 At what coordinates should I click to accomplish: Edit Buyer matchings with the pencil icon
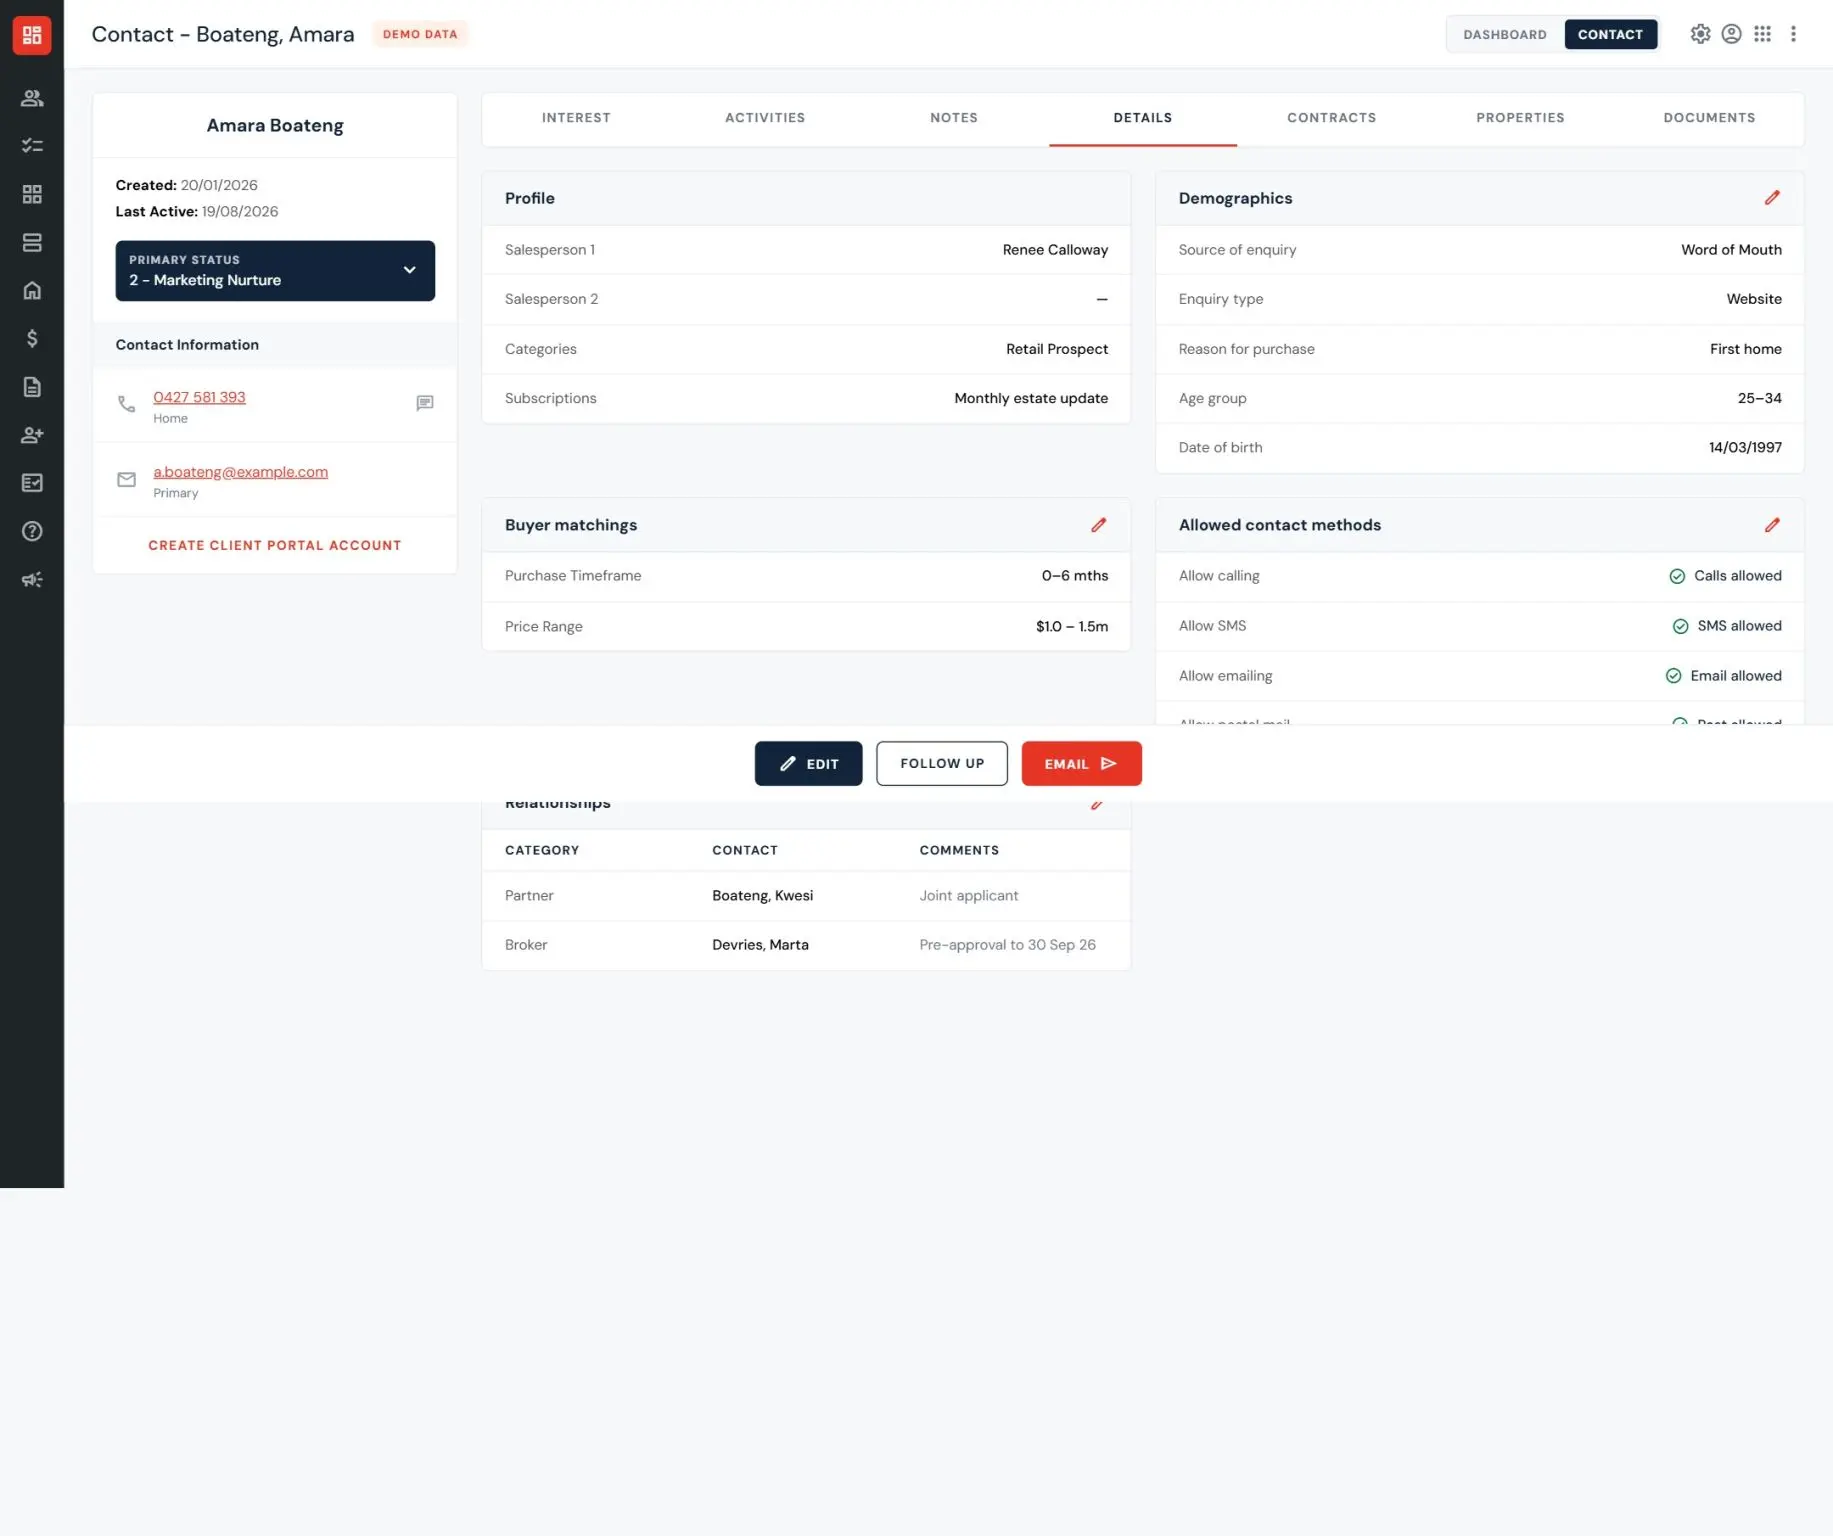[1098, 525]
